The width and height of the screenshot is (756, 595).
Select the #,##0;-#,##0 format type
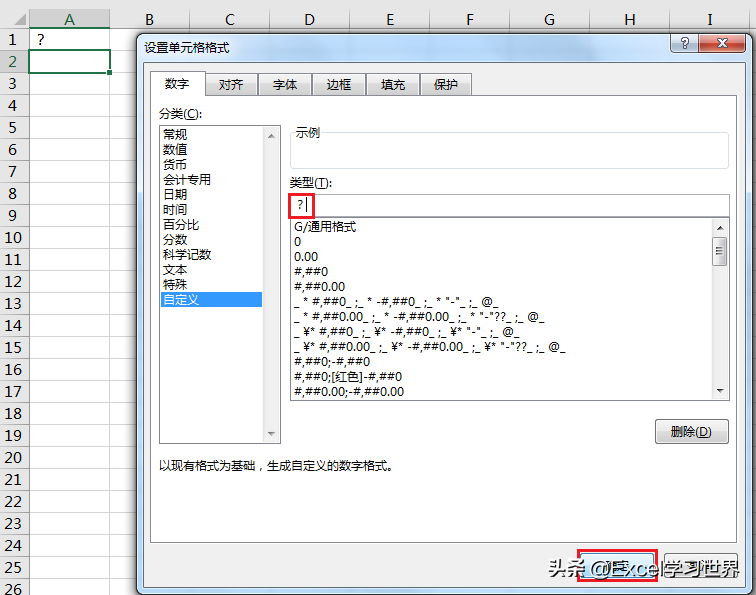click(x=502, y=362)
